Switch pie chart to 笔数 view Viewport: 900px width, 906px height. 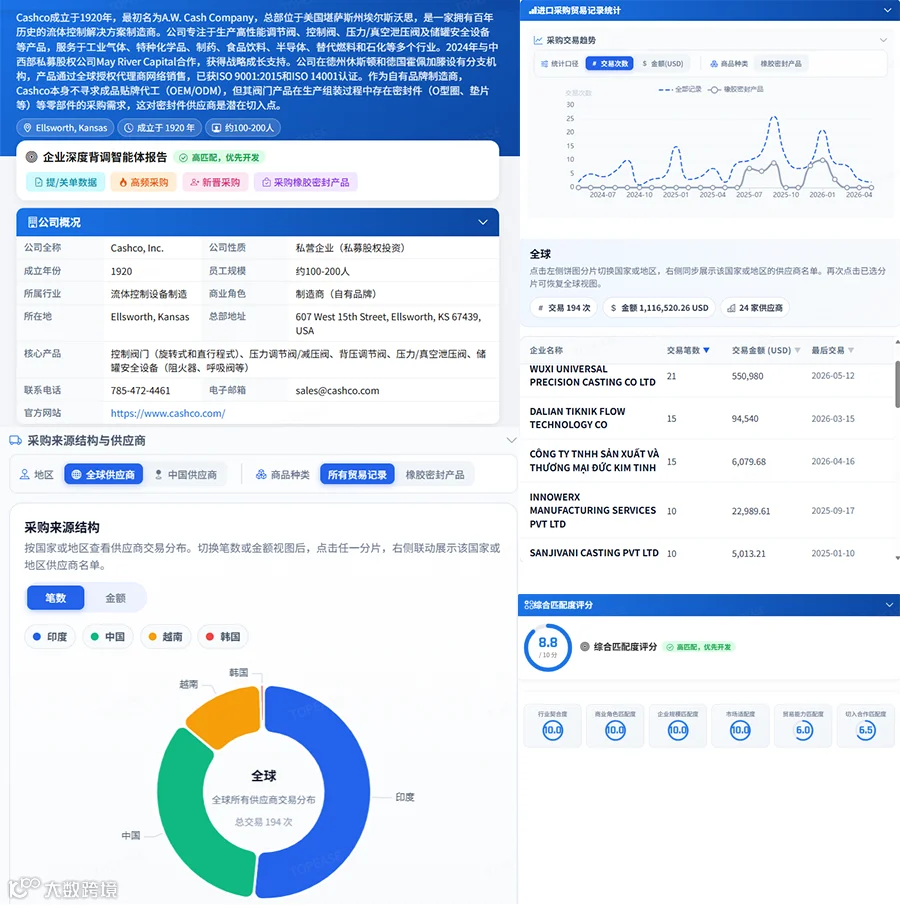[x=55, y=598]
